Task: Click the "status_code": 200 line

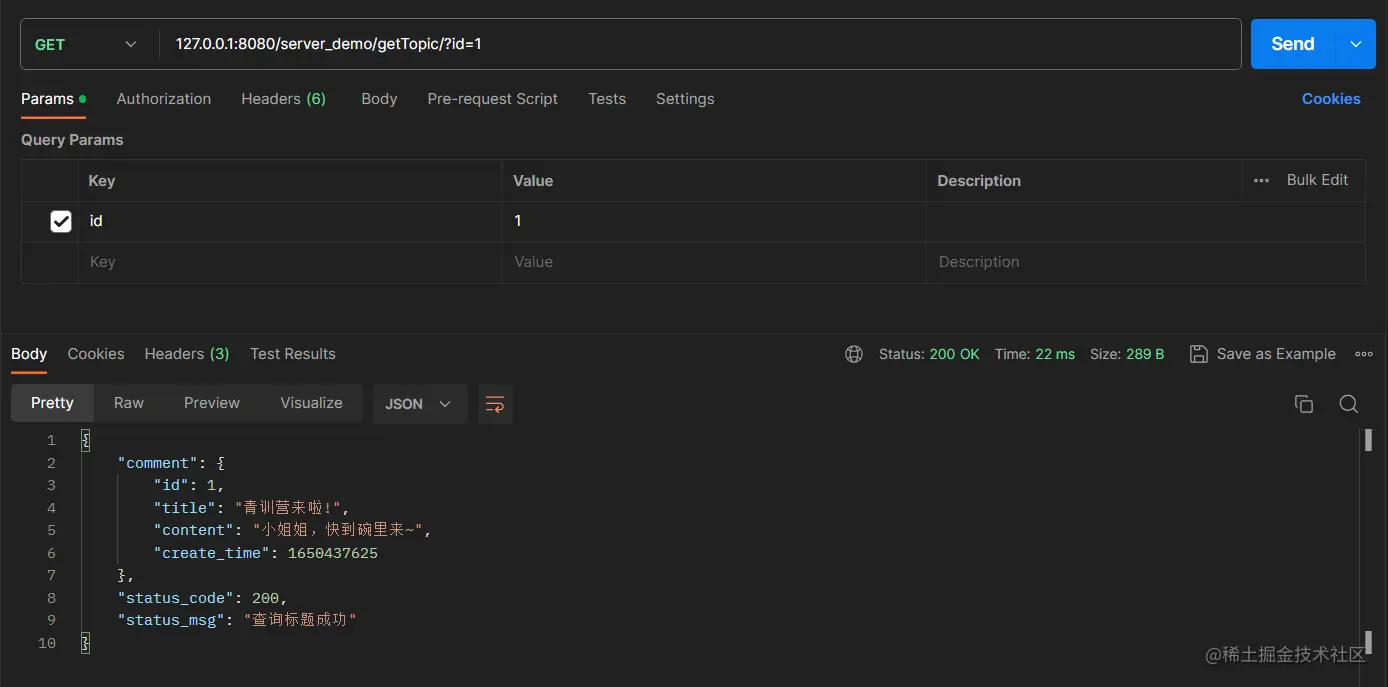Action: (x=202, y=598)
